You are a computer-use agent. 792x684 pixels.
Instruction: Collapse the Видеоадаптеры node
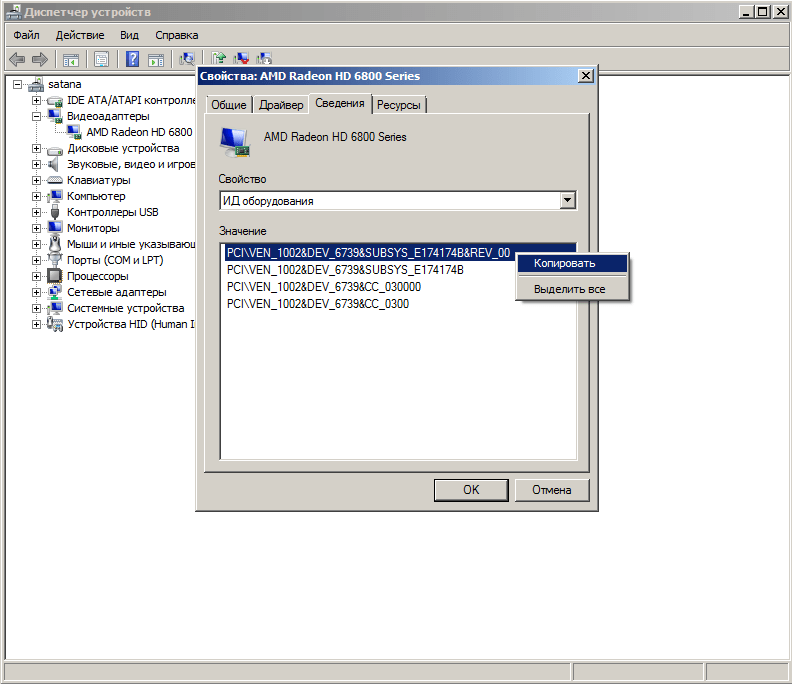(36, 116)
